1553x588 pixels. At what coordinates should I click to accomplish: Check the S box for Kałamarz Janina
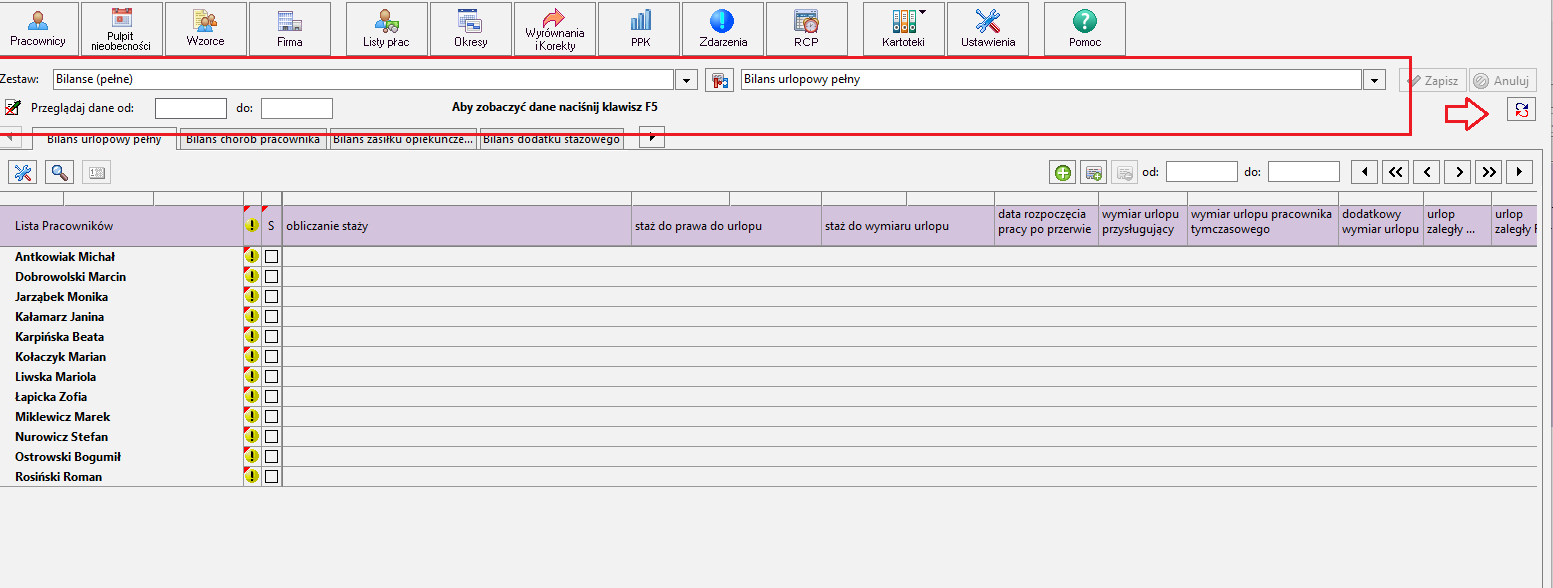[271, 317]
